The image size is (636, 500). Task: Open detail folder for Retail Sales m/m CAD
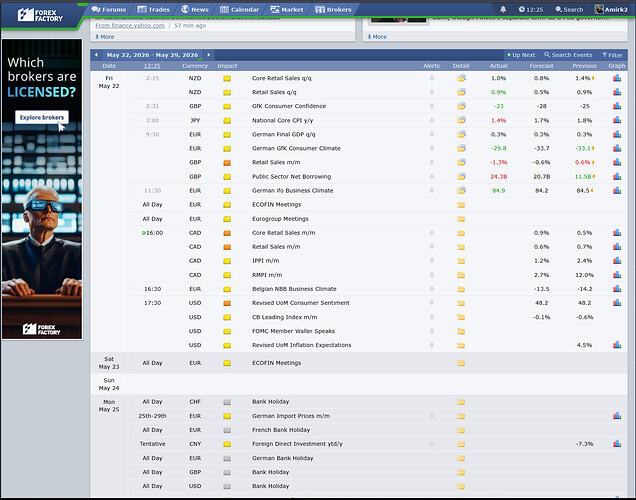click(461, 247)
